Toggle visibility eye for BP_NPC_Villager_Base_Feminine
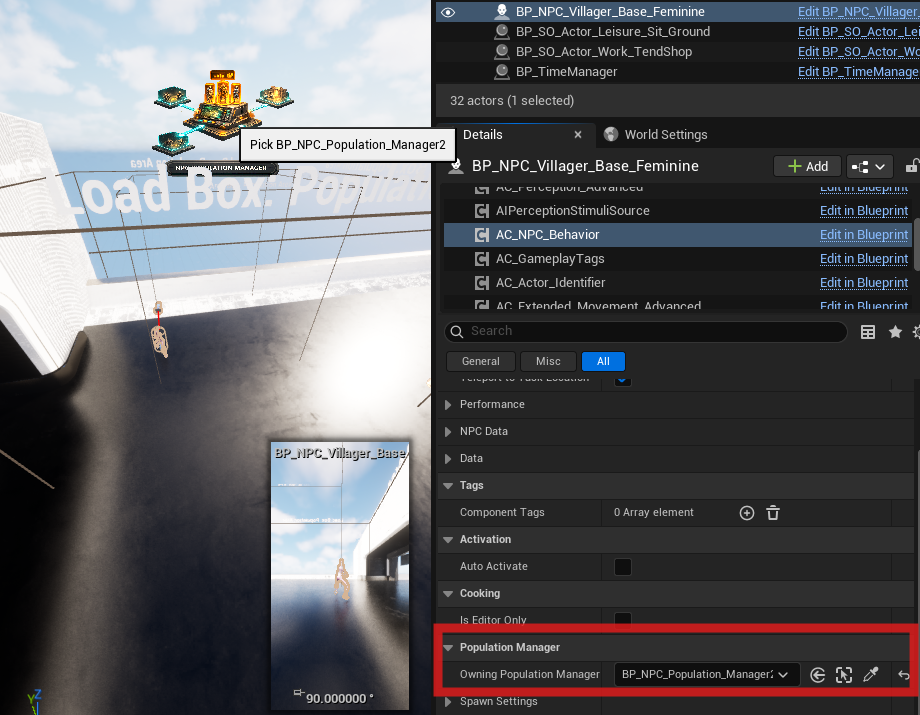Image resolution: width=920 pixels, height=715 pixels. coord(448,12)
